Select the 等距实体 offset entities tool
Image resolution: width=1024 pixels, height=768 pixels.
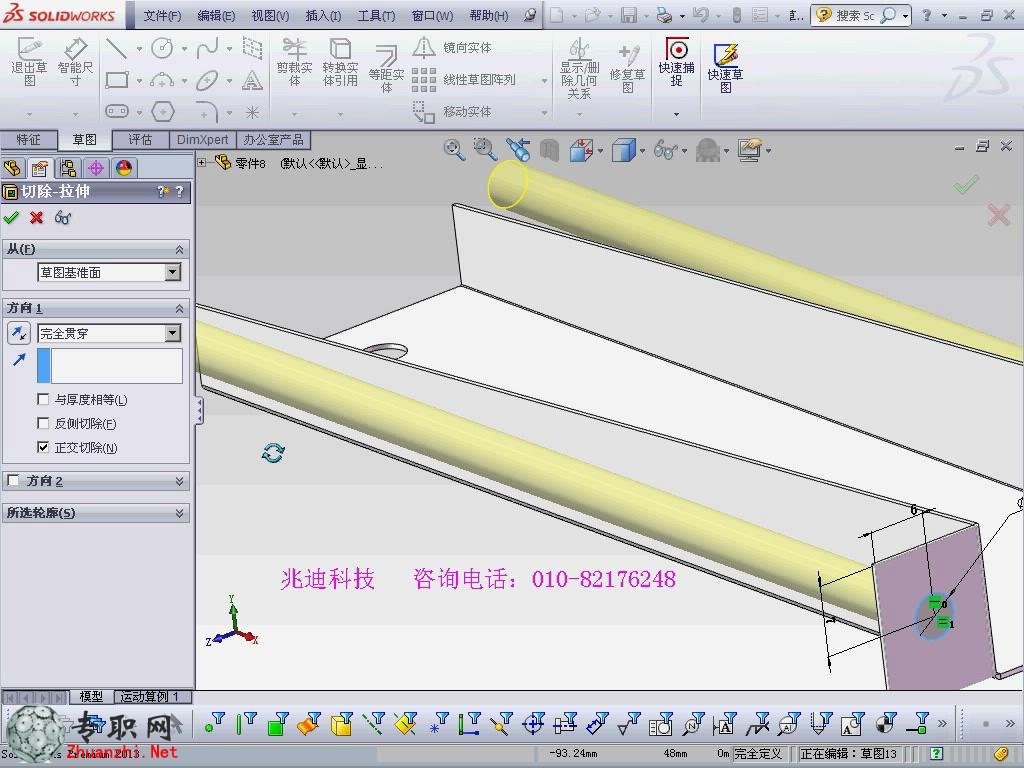[386, 69]
